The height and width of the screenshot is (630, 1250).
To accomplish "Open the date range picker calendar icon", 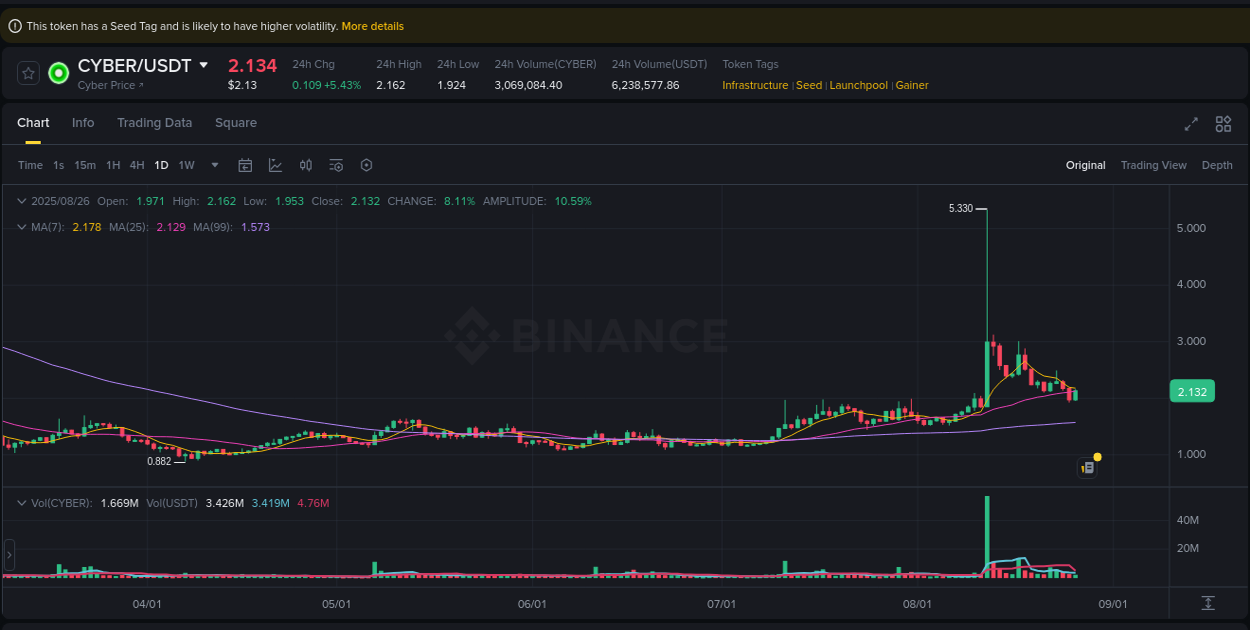I will pyautogui.click(x=245, y=165).
